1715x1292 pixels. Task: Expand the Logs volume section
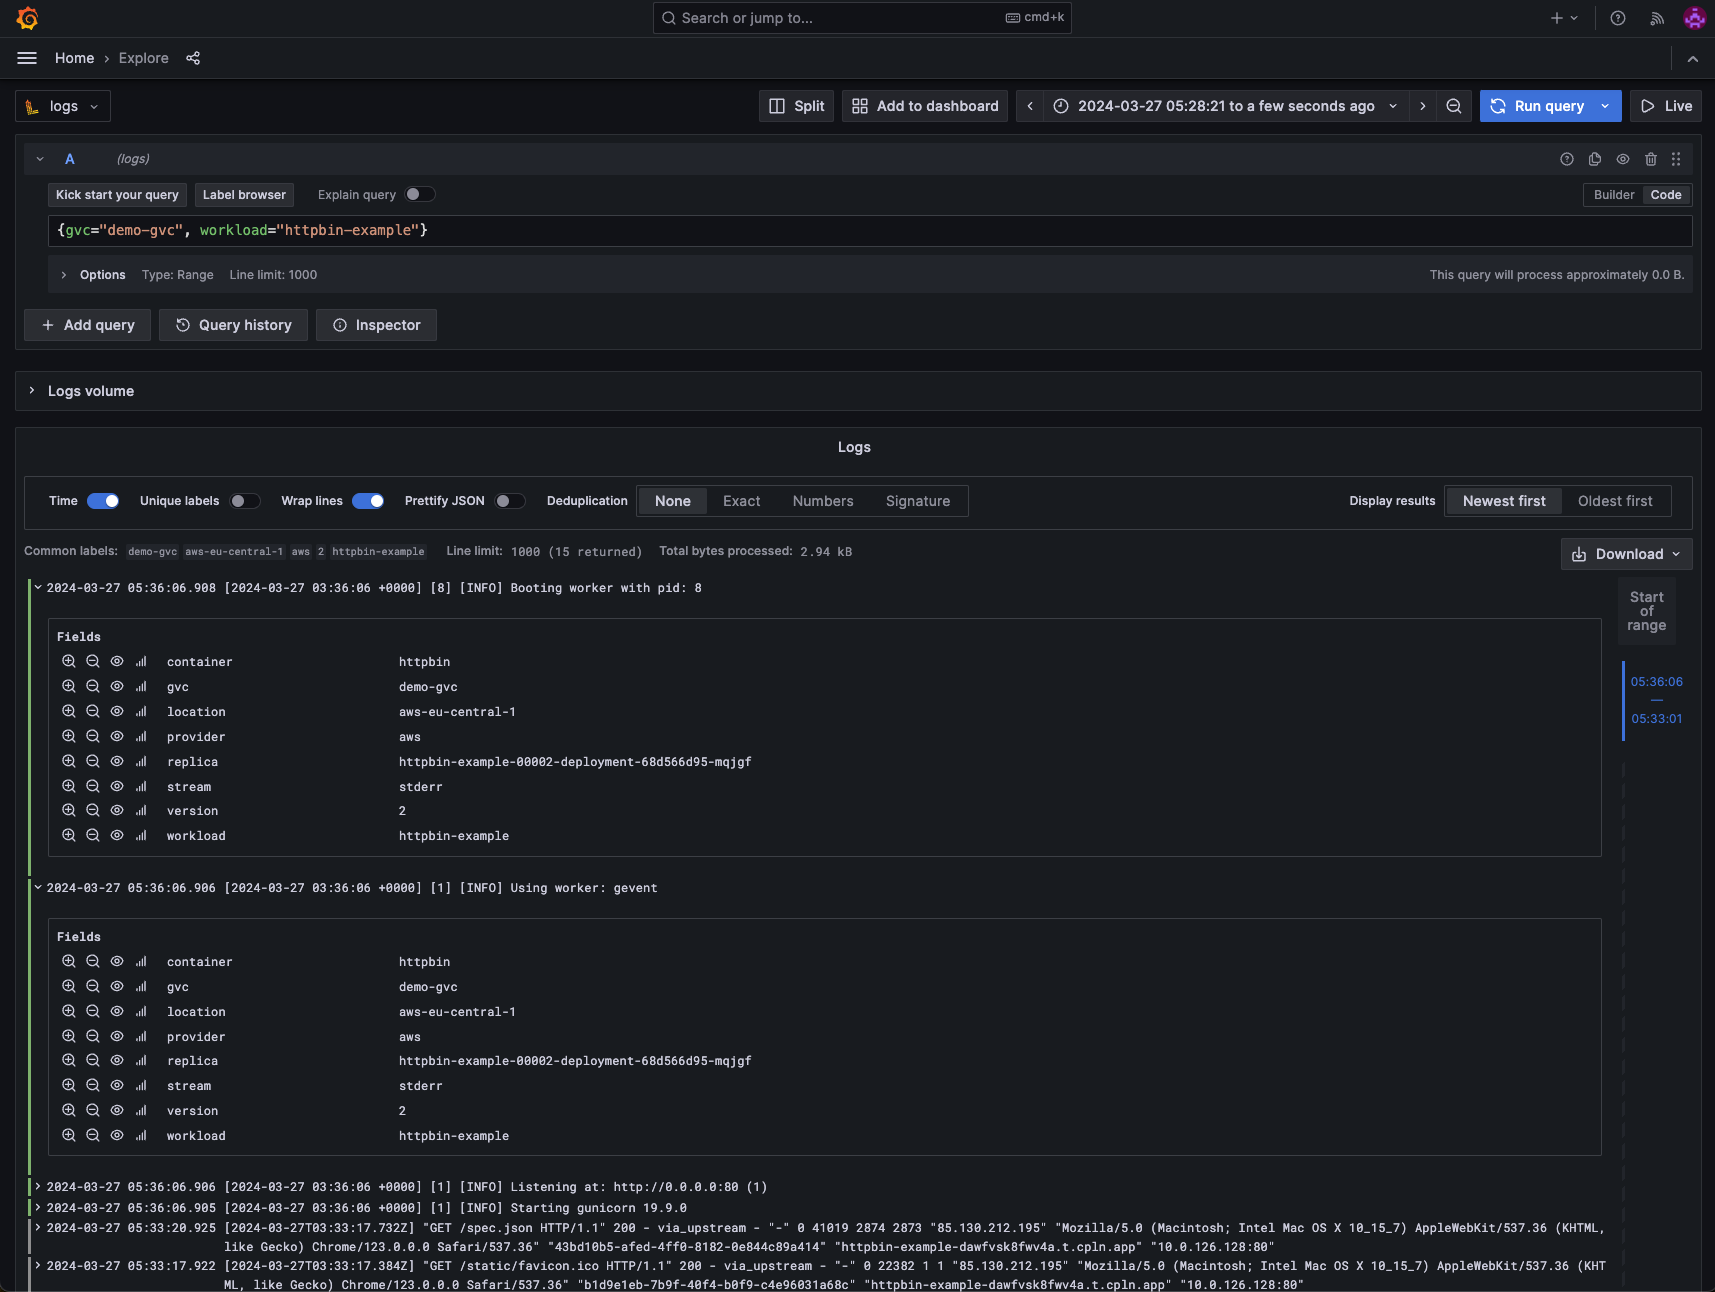(81, 390)
